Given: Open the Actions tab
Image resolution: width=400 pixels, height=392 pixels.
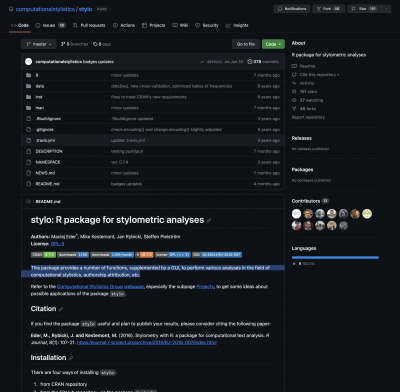Looking at the screenshot, I should 124,25.
